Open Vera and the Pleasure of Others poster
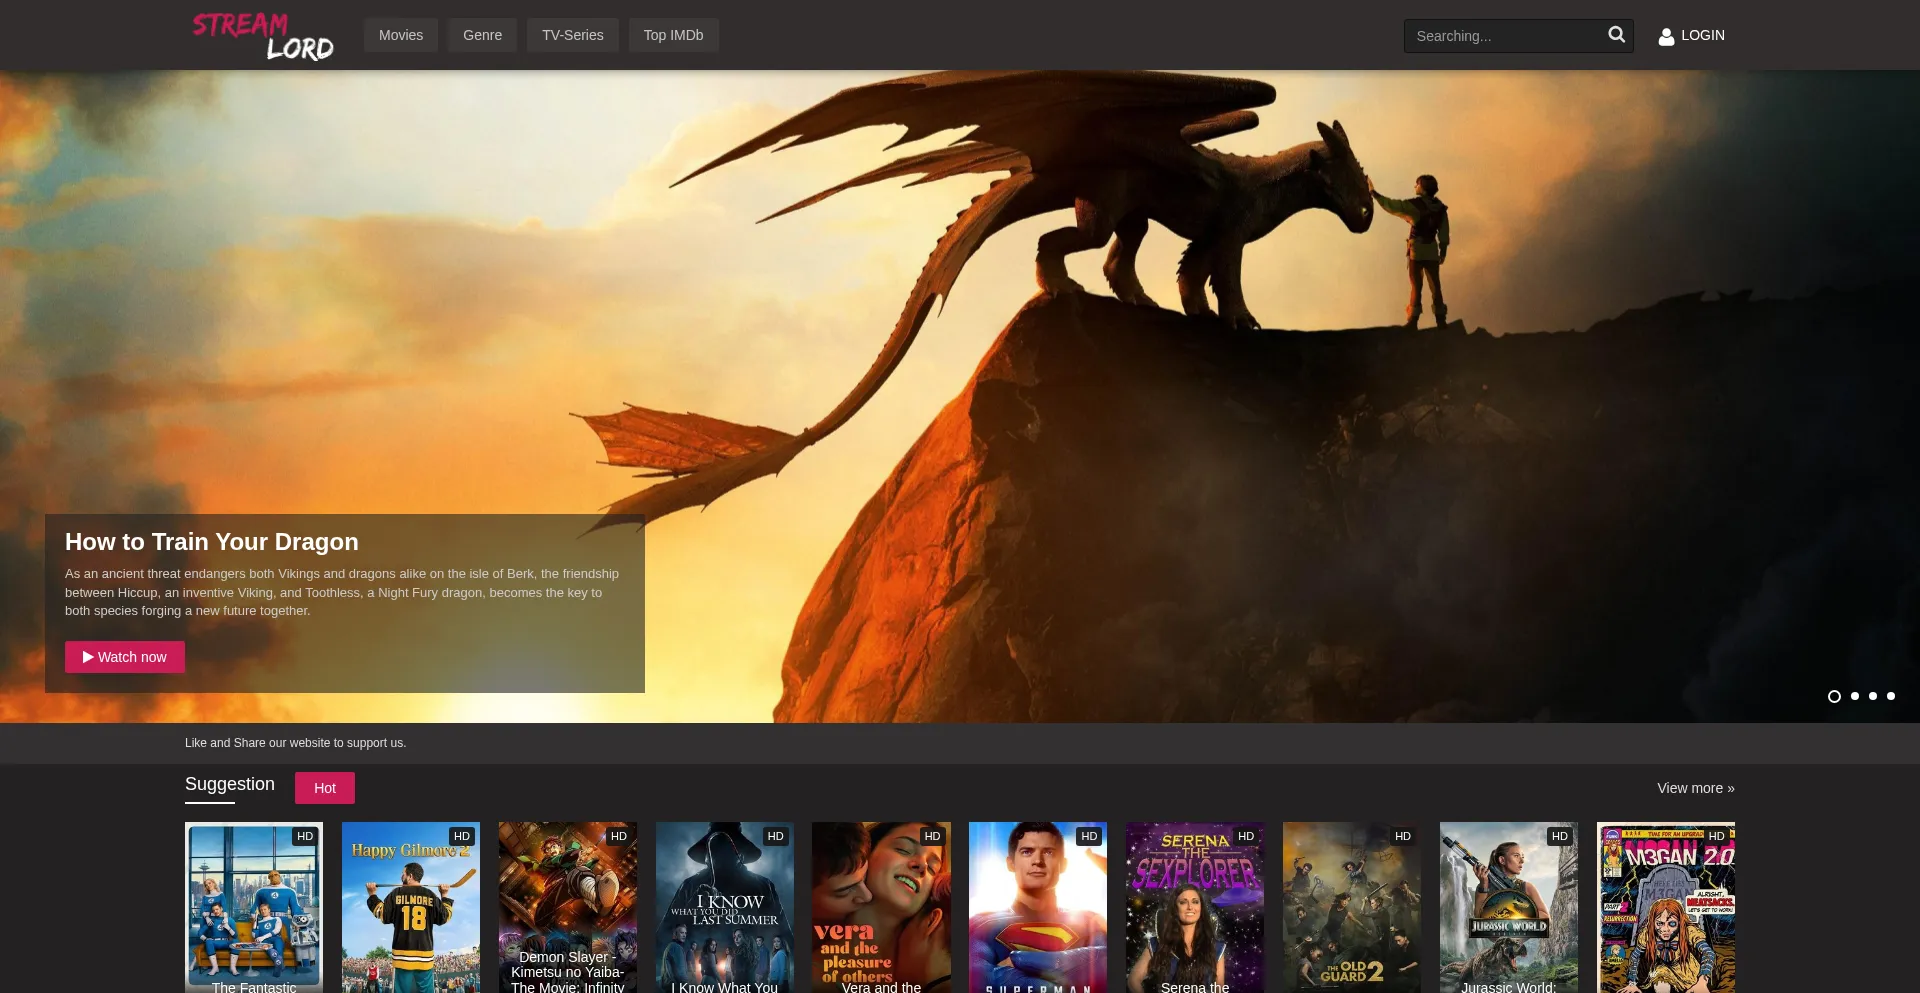This screenshot has width=1920, height=993. pyautogui.click(x=881, y=908)
